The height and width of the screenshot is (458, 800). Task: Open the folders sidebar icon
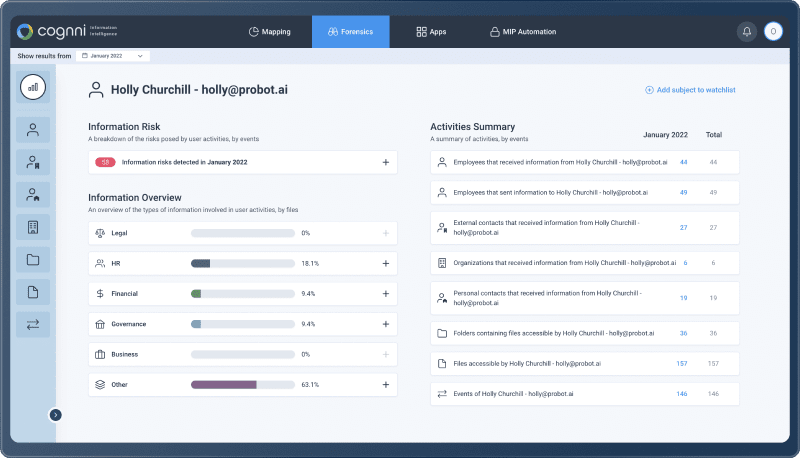33,260
